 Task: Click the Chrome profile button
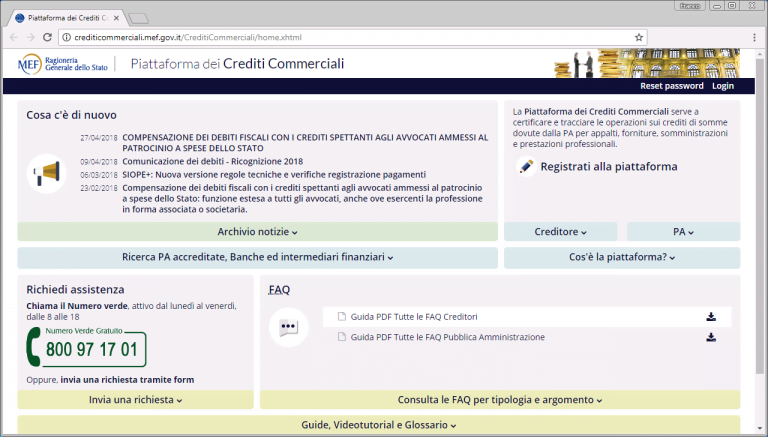690,6
